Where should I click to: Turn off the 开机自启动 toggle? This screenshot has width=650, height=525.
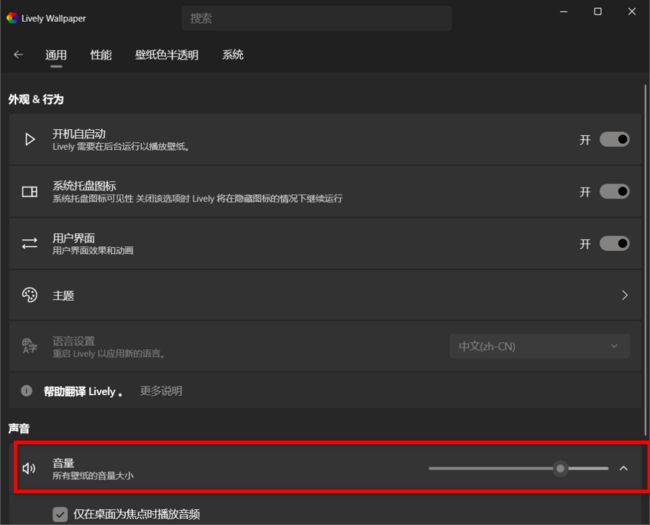tap(614, 139)
